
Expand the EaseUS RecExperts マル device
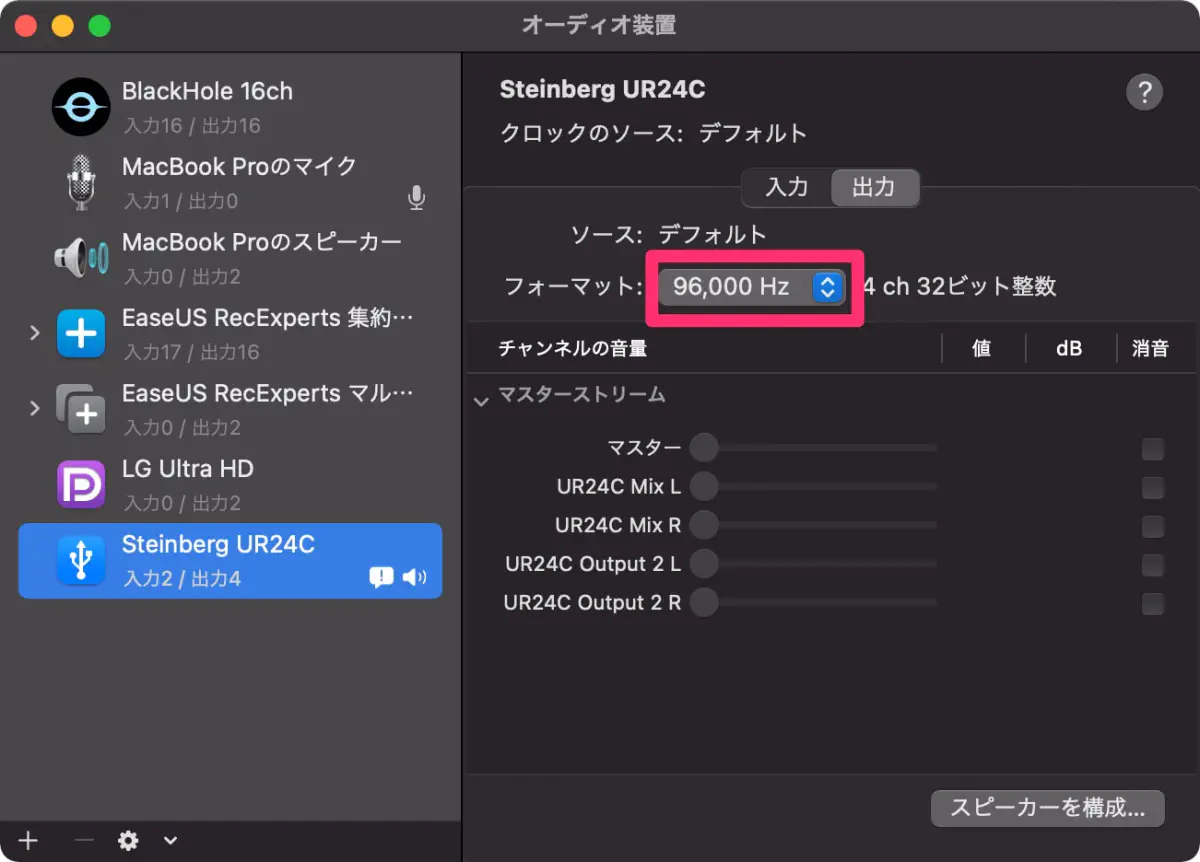point(35,407)
